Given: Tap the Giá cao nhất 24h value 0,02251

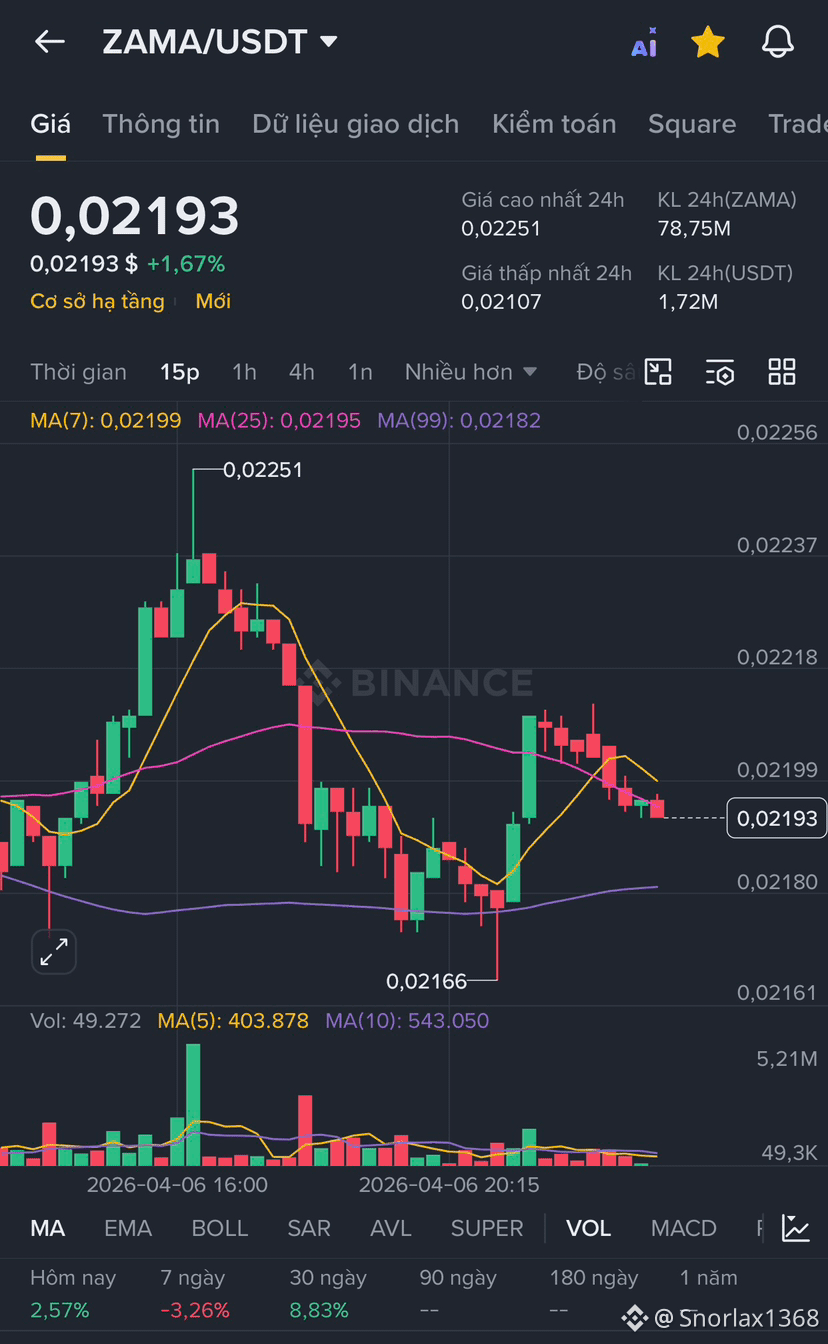Looking at the screenshot, I should pyautogui.click(x=501, y=228).
